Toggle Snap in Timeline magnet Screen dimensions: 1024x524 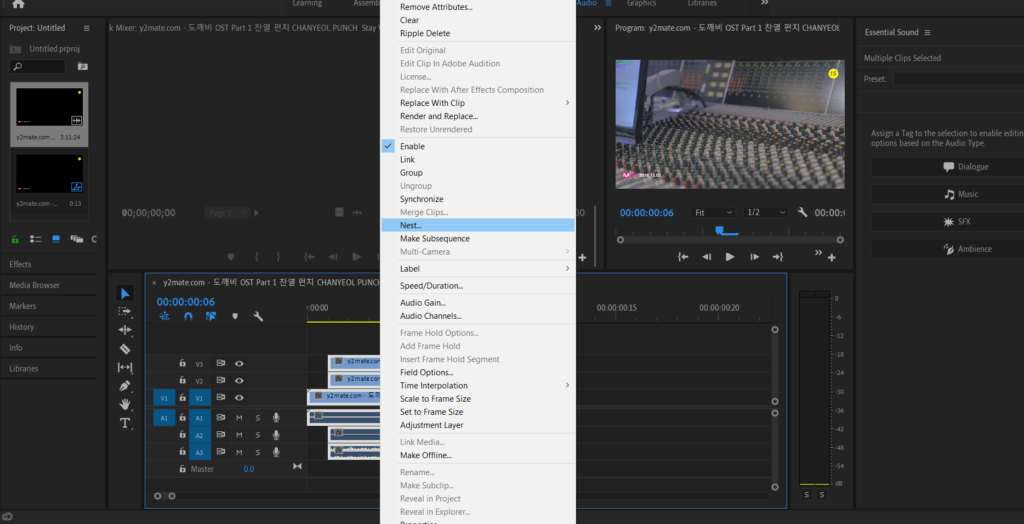188,316
